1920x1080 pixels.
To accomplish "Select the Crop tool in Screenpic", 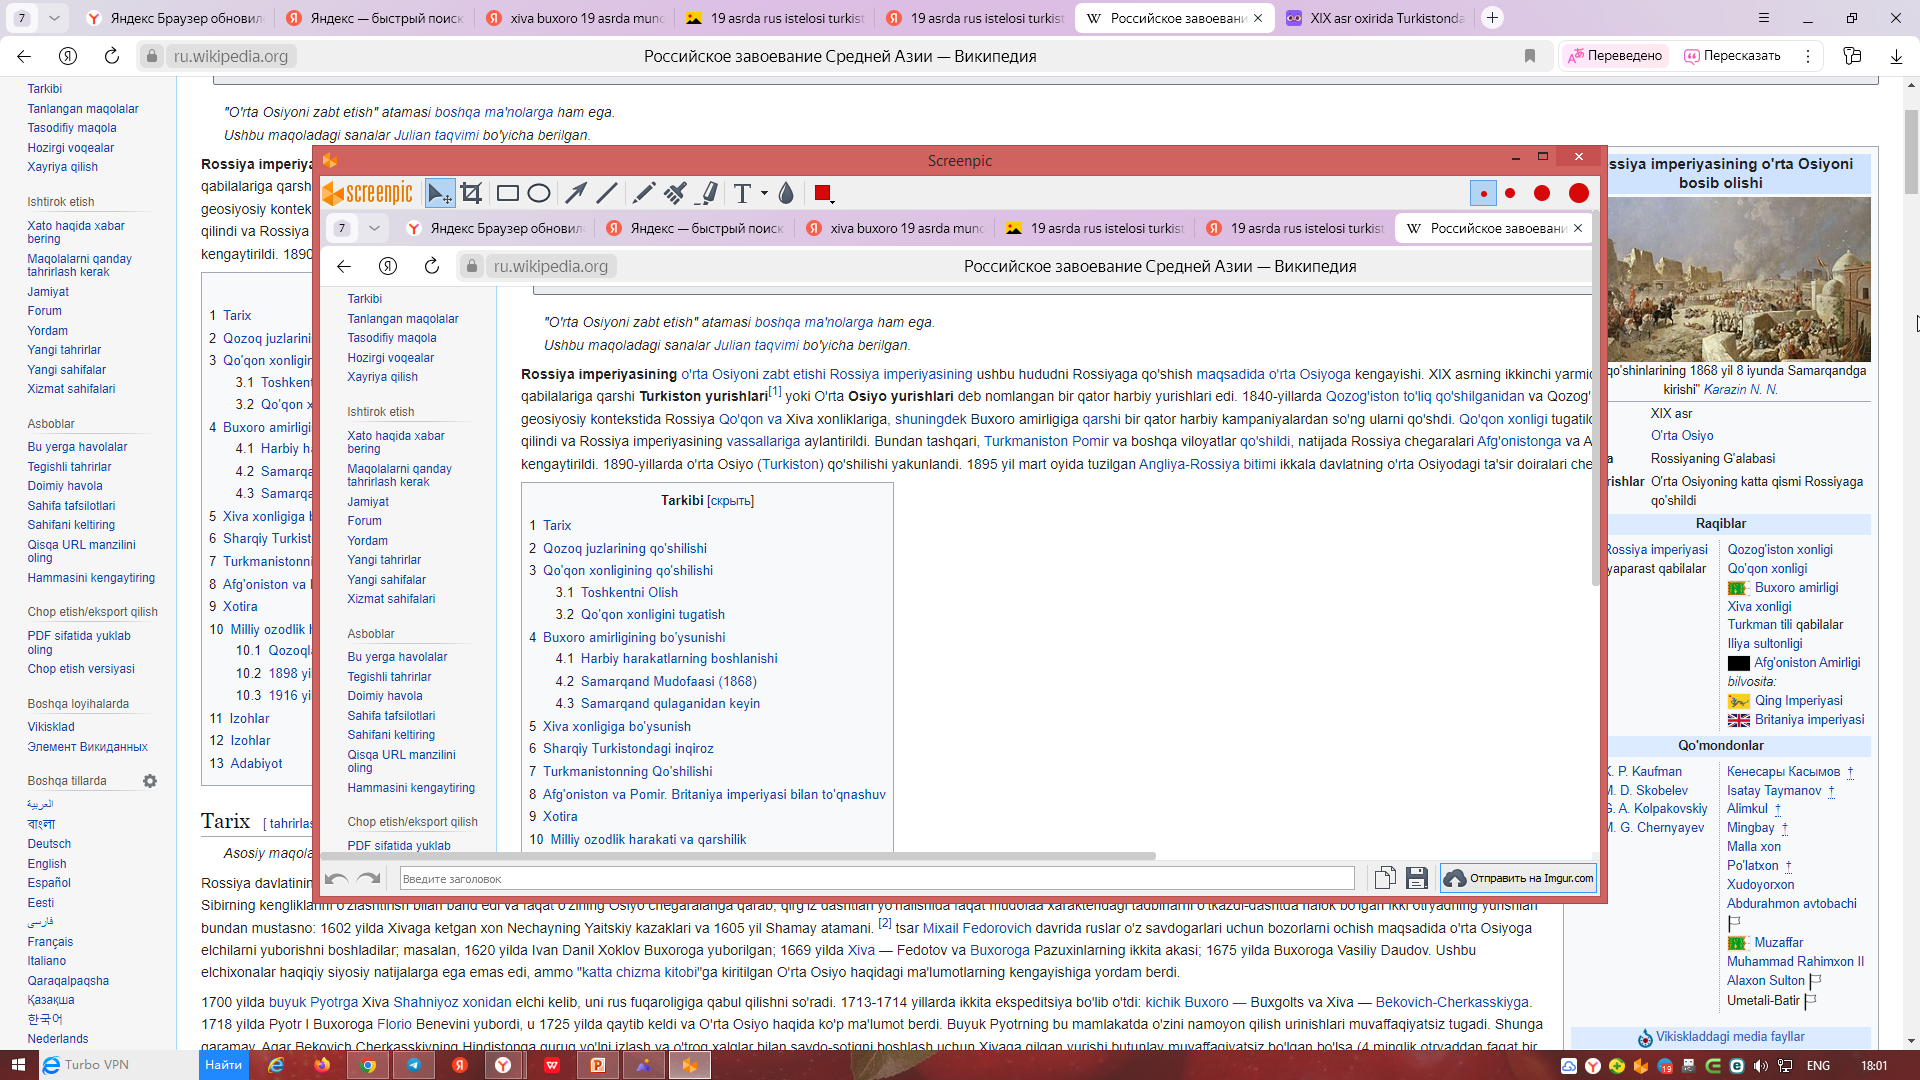I will click(471, 193).
